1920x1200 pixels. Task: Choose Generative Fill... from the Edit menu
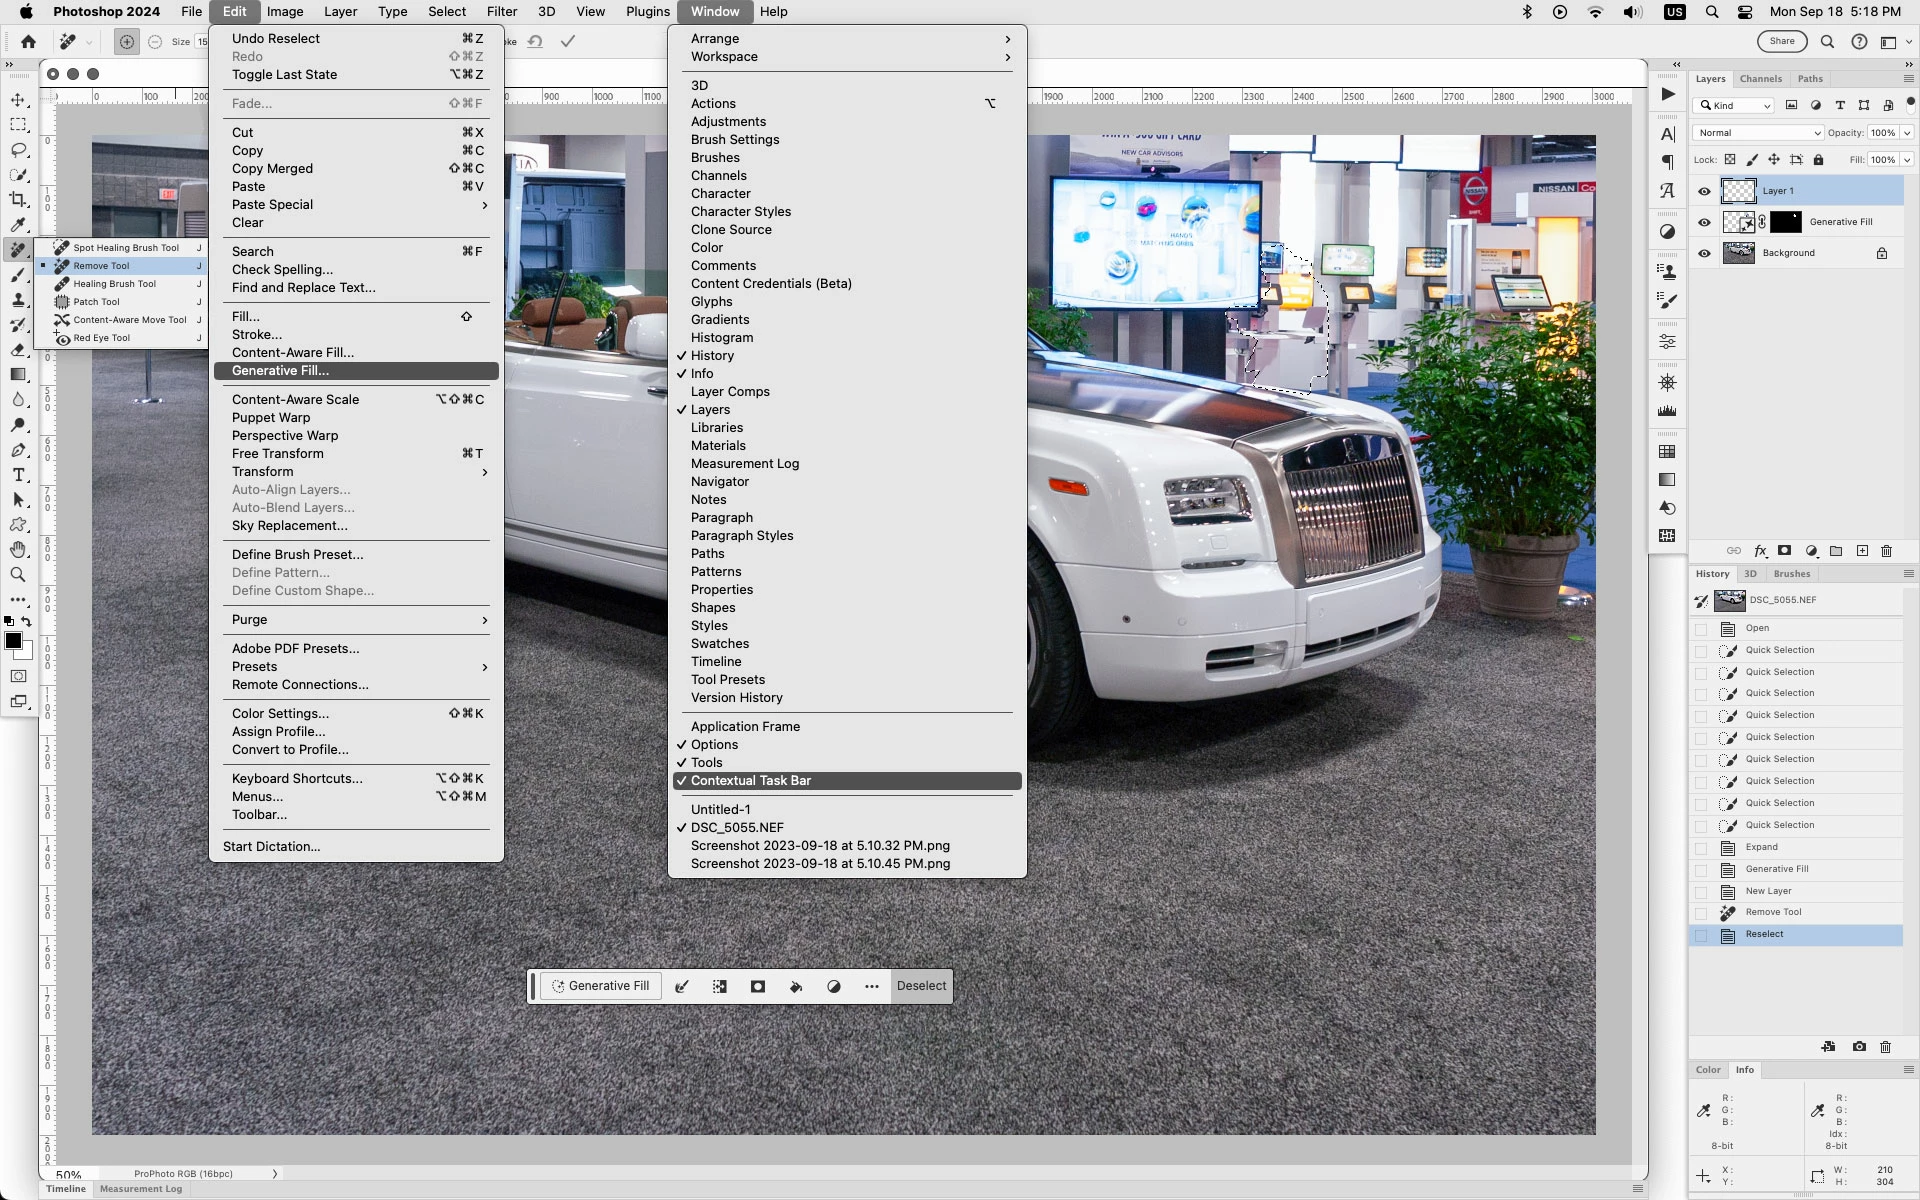point(280,371)
